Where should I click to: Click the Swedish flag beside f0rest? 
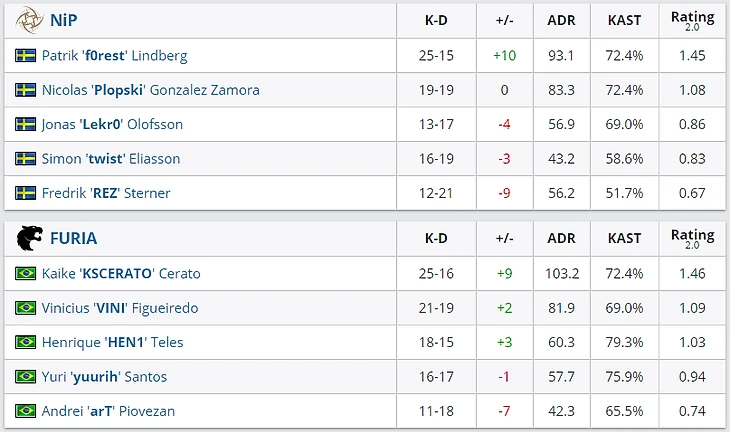tap(25, 56)
